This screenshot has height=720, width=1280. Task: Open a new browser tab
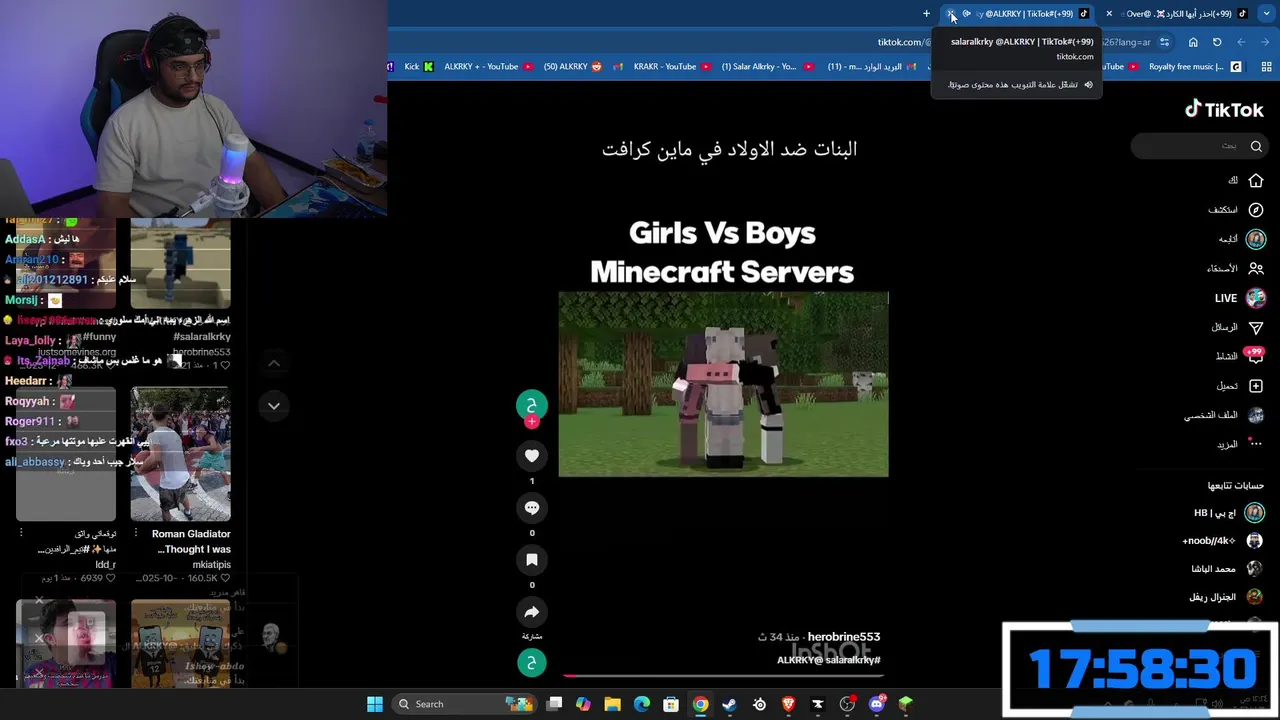(926, 14)
